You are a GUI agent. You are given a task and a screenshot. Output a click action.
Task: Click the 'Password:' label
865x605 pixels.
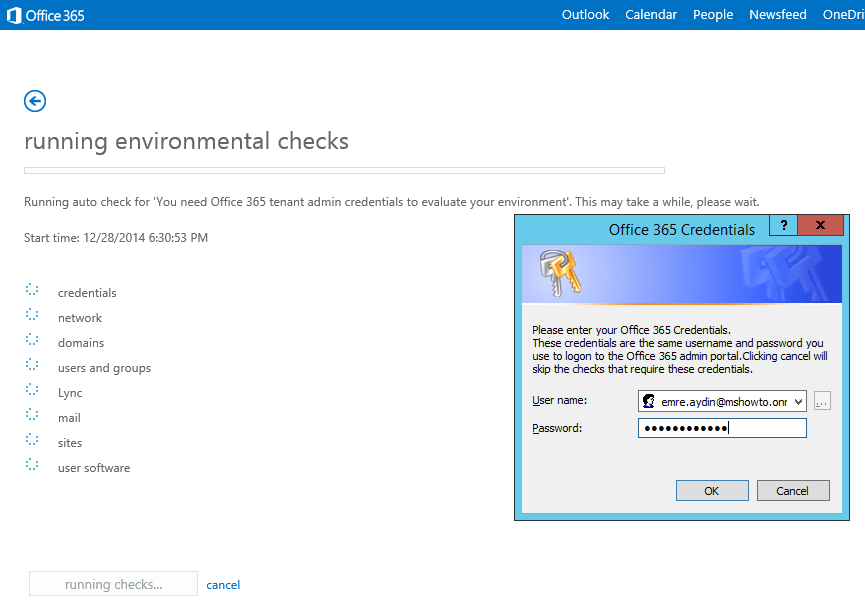[557, 428]
